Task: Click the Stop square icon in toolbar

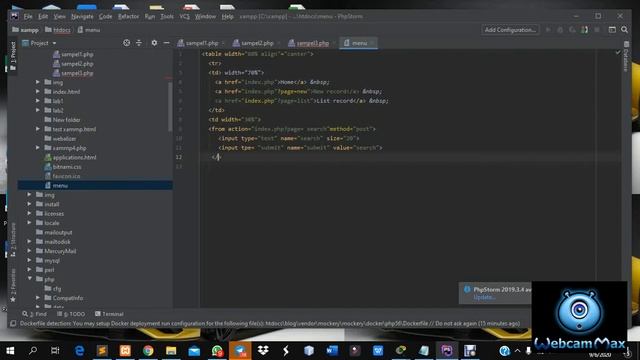Action: click(x=597, y=30)
